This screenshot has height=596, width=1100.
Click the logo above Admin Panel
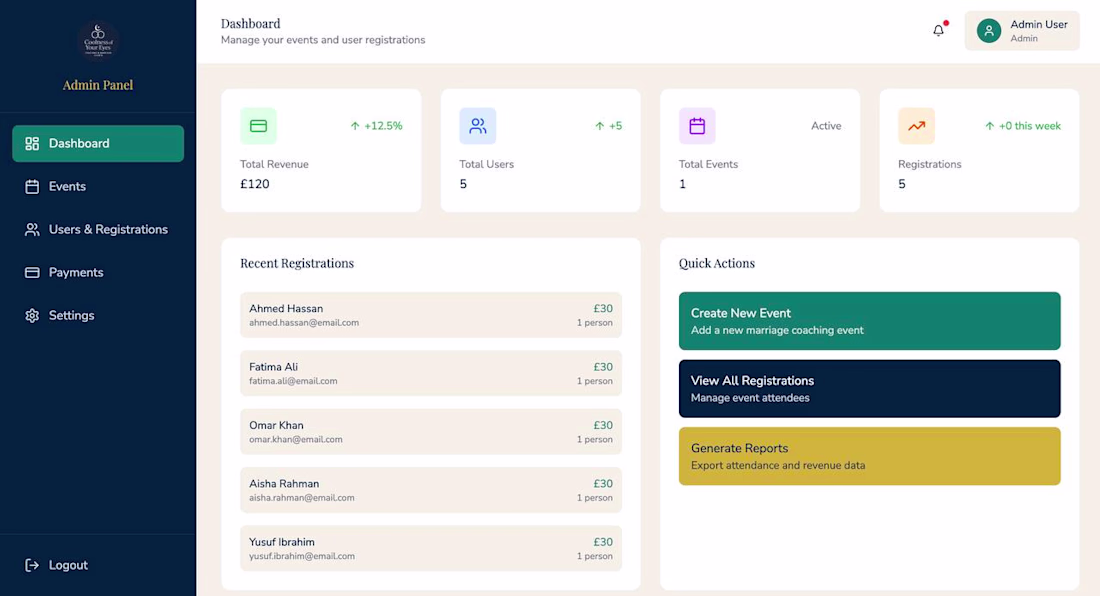pos(98,41)
